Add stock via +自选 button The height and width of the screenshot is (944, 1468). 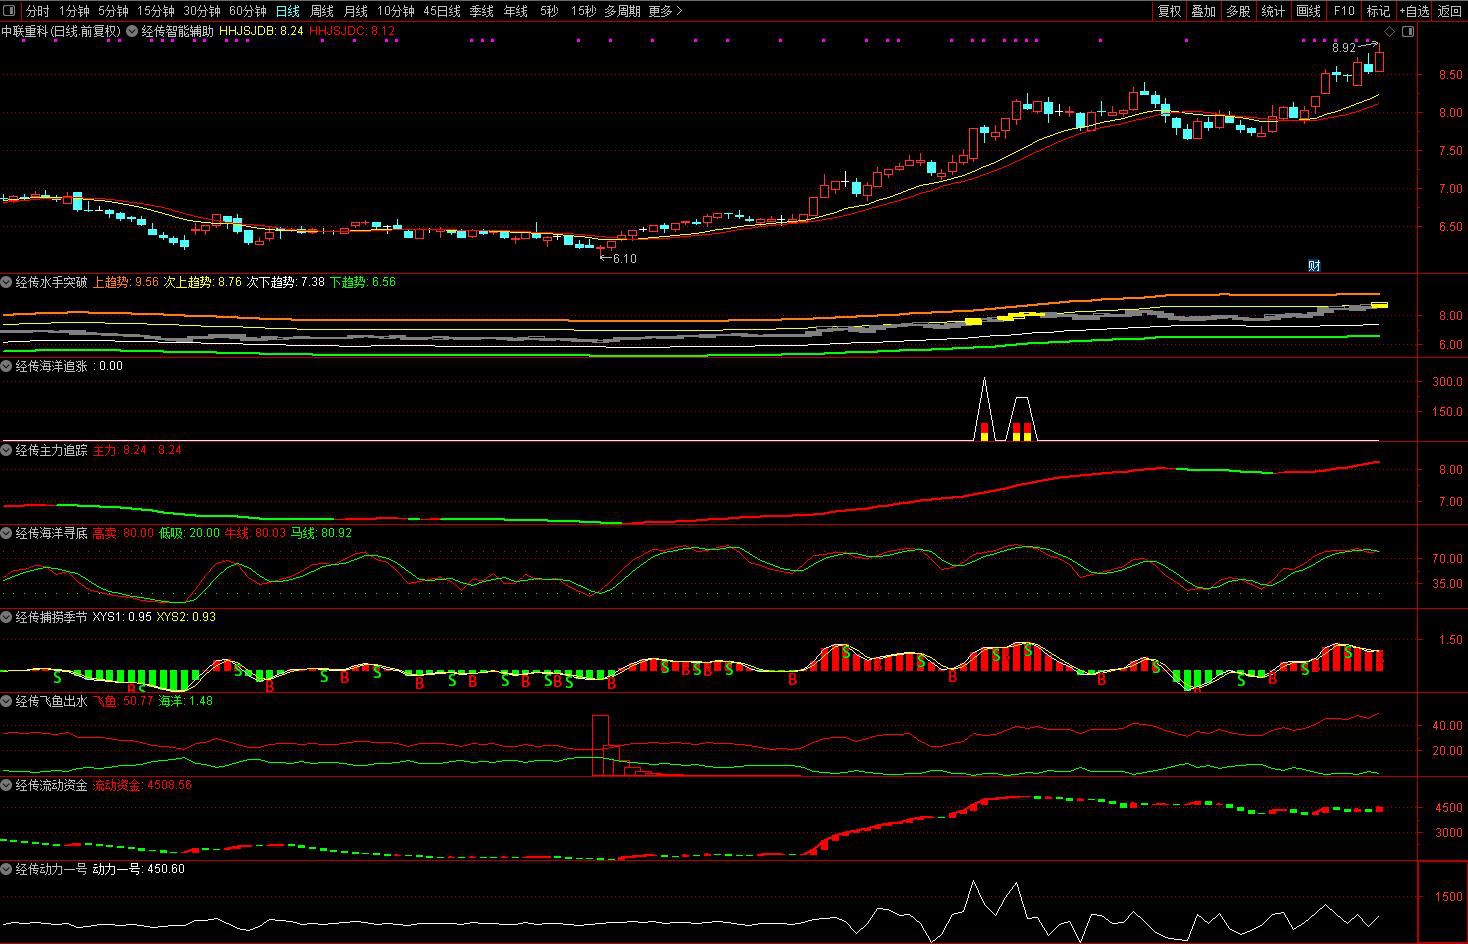(1414, 11)
